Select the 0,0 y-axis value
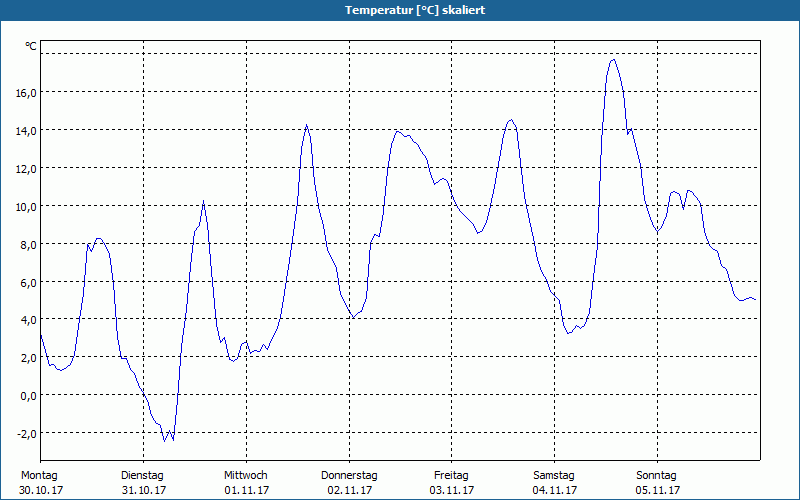Screen dimensions: 800x500 (28, 395)
